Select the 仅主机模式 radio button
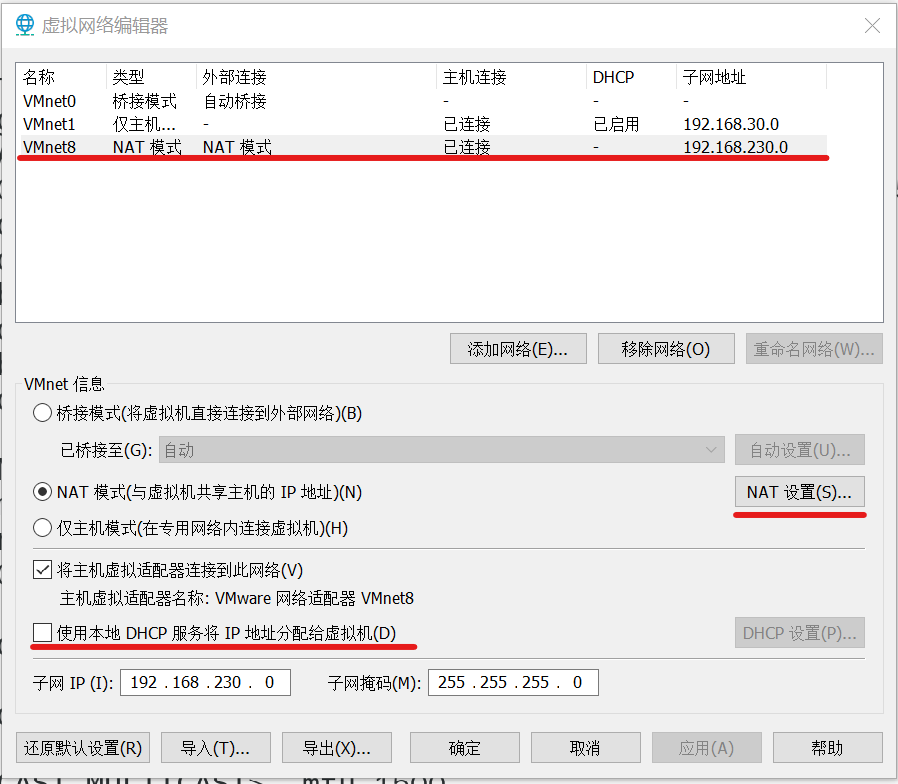Viewport: 898px width, 784px height. click(x=42, y=527)
